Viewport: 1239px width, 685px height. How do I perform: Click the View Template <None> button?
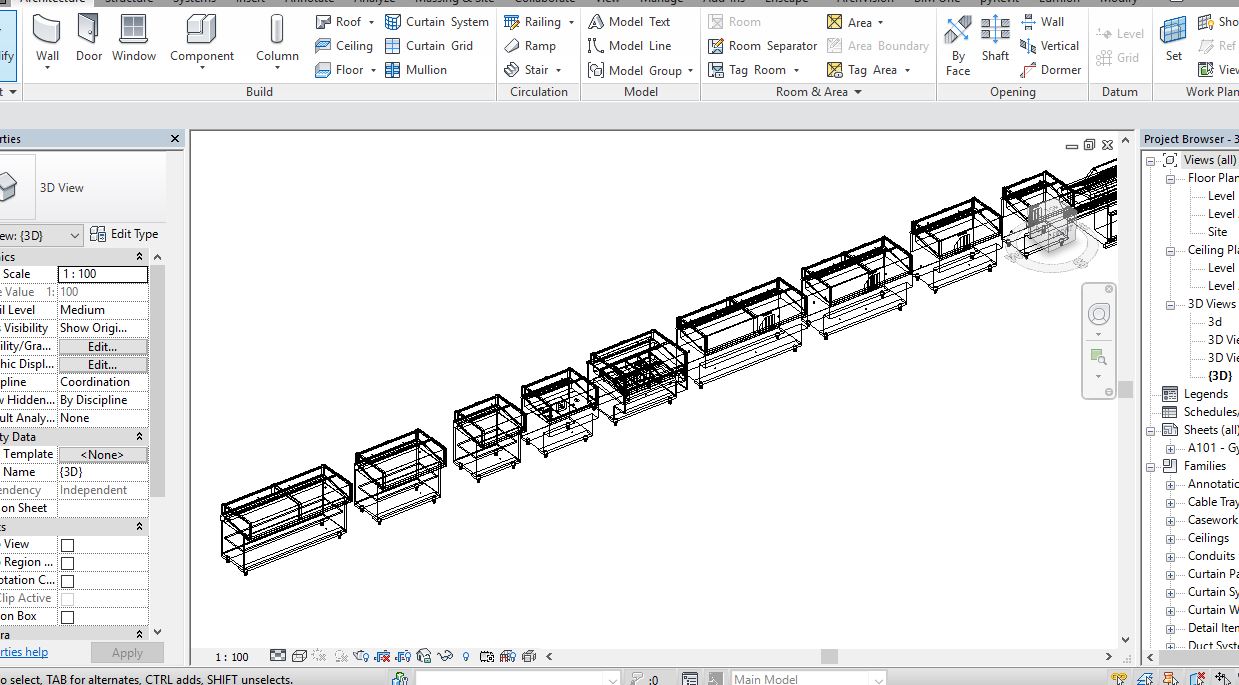pyautogui.click(x=102, y=455)
